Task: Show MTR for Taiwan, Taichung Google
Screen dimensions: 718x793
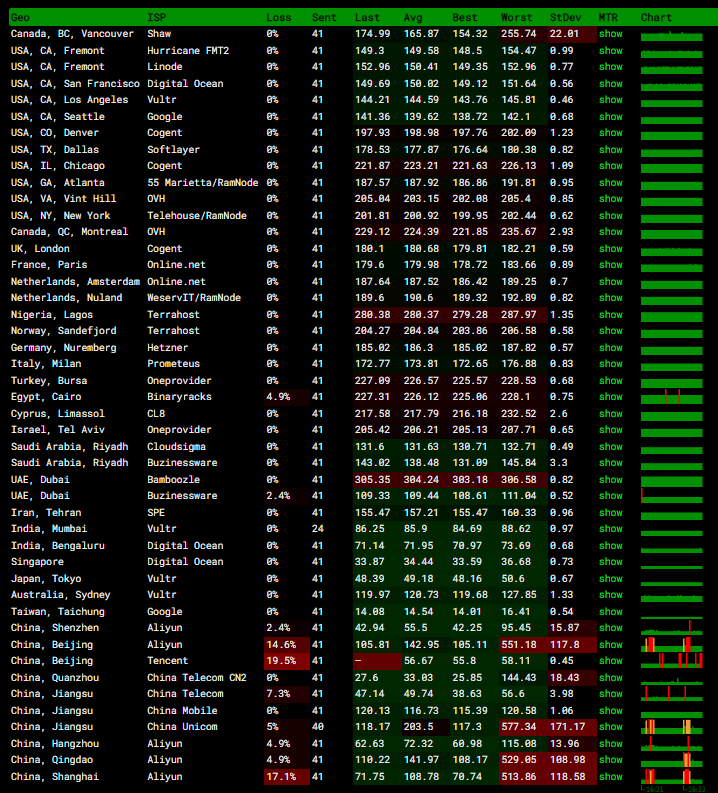Action: [610, 611]
